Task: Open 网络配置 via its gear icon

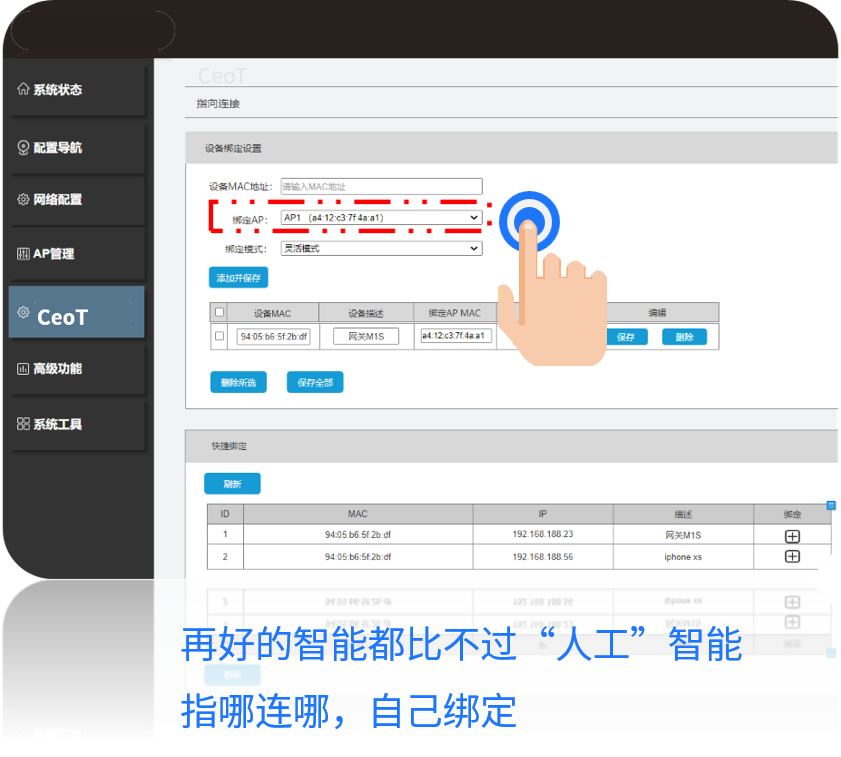Action: point(24,199)
